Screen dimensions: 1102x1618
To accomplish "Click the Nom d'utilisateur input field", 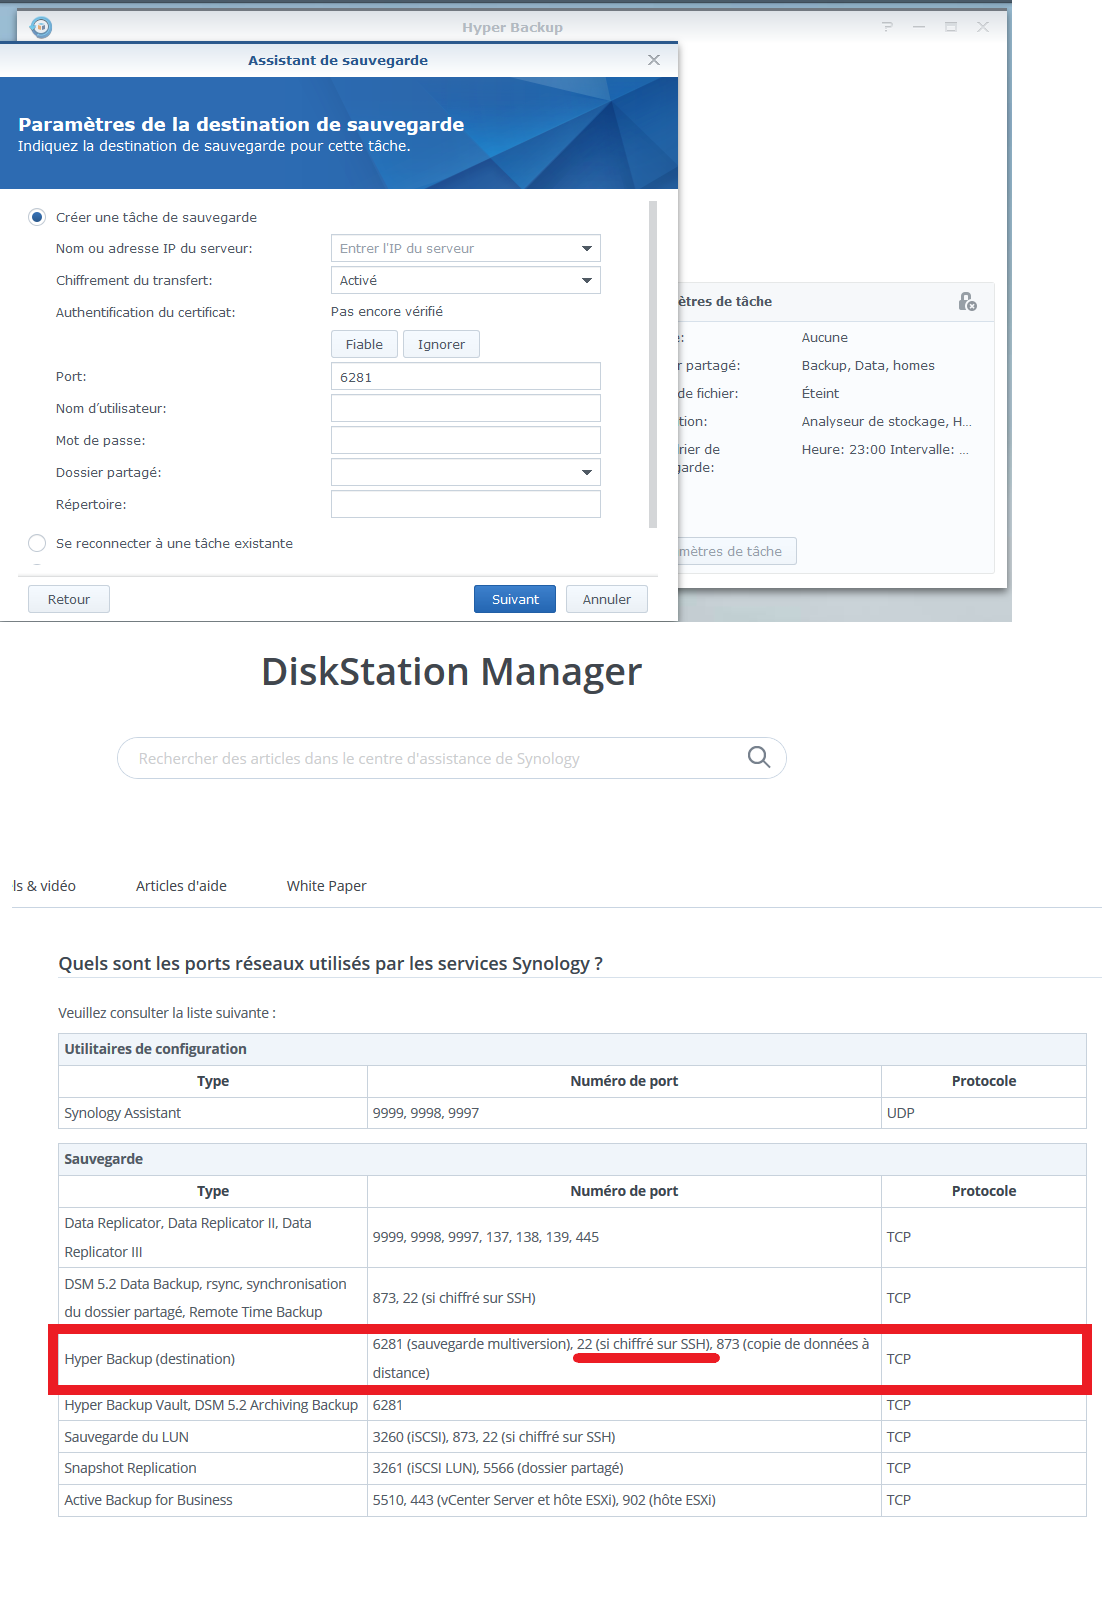I will click(466, 408).
